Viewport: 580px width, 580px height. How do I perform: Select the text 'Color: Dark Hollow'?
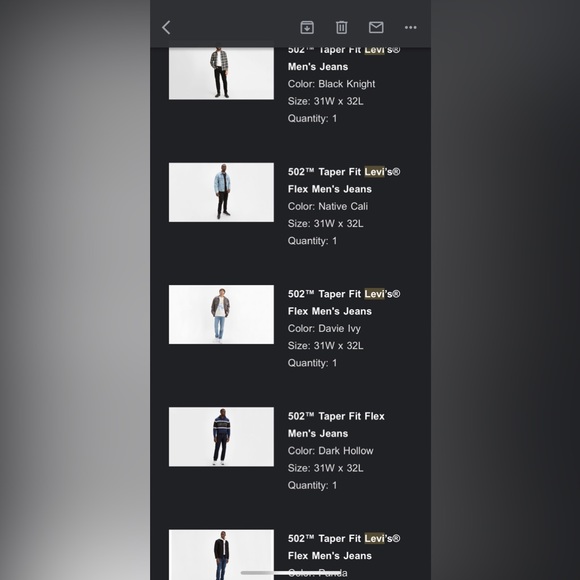click(331, 451)
